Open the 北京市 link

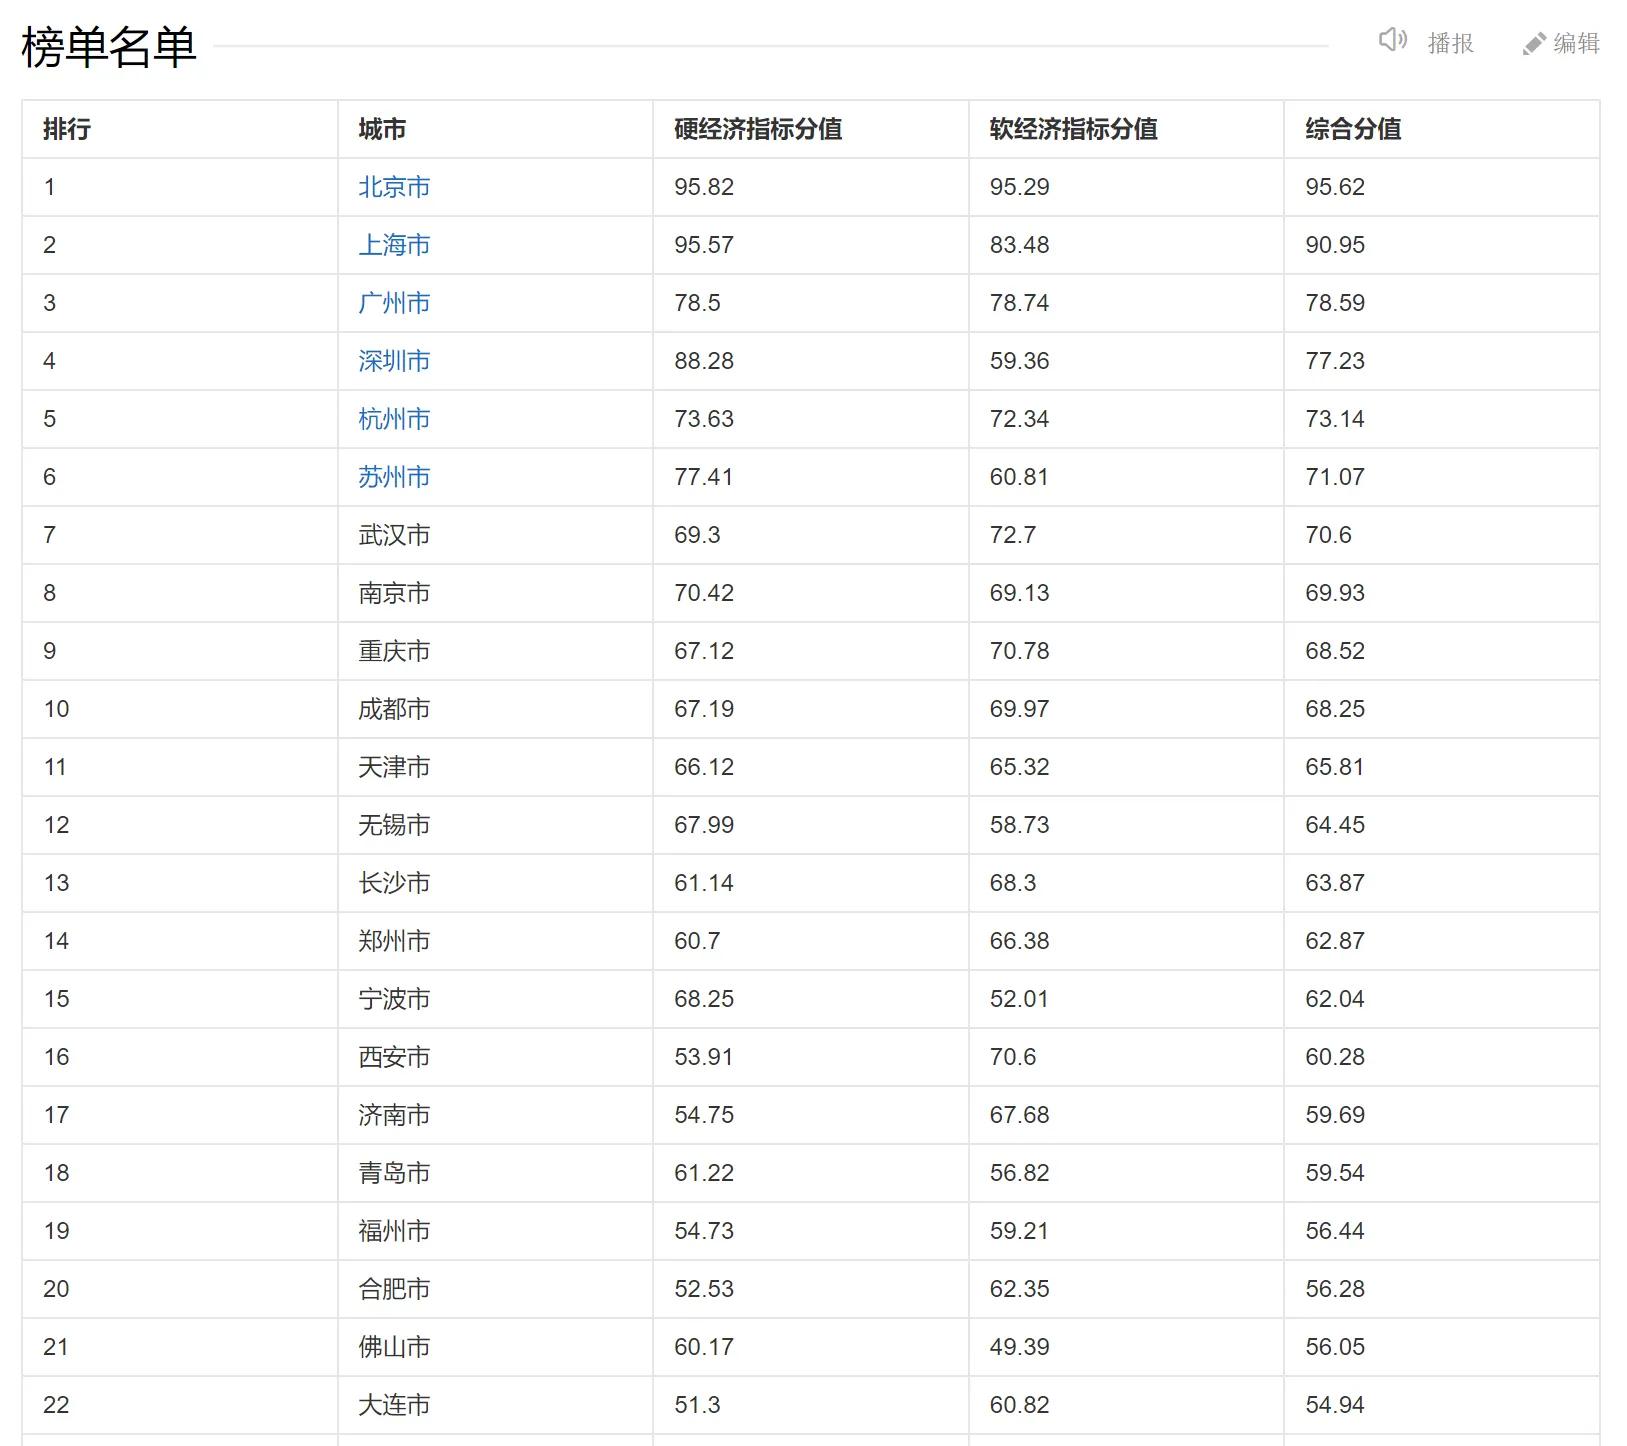click(394, 187)
